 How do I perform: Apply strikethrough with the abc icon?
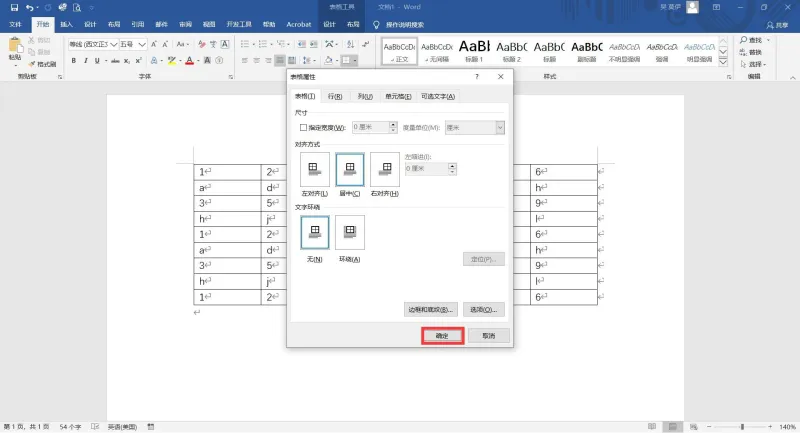coord(115,61)
